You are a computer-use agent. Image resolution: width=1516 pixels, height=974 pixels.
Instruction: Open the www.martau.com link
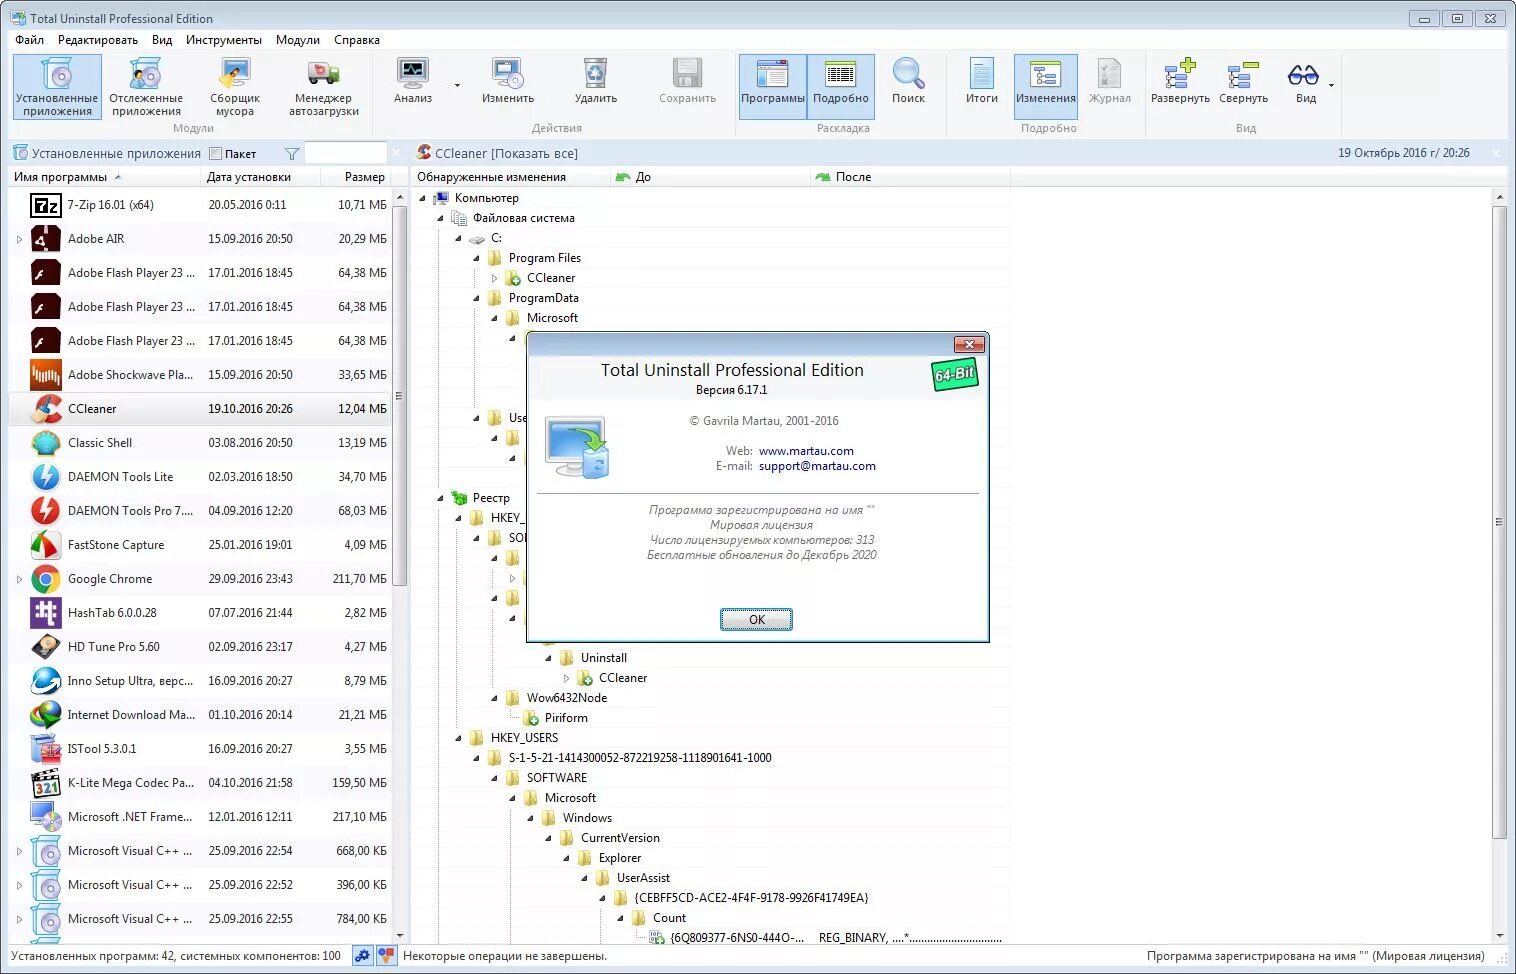(x=805, y=450)
